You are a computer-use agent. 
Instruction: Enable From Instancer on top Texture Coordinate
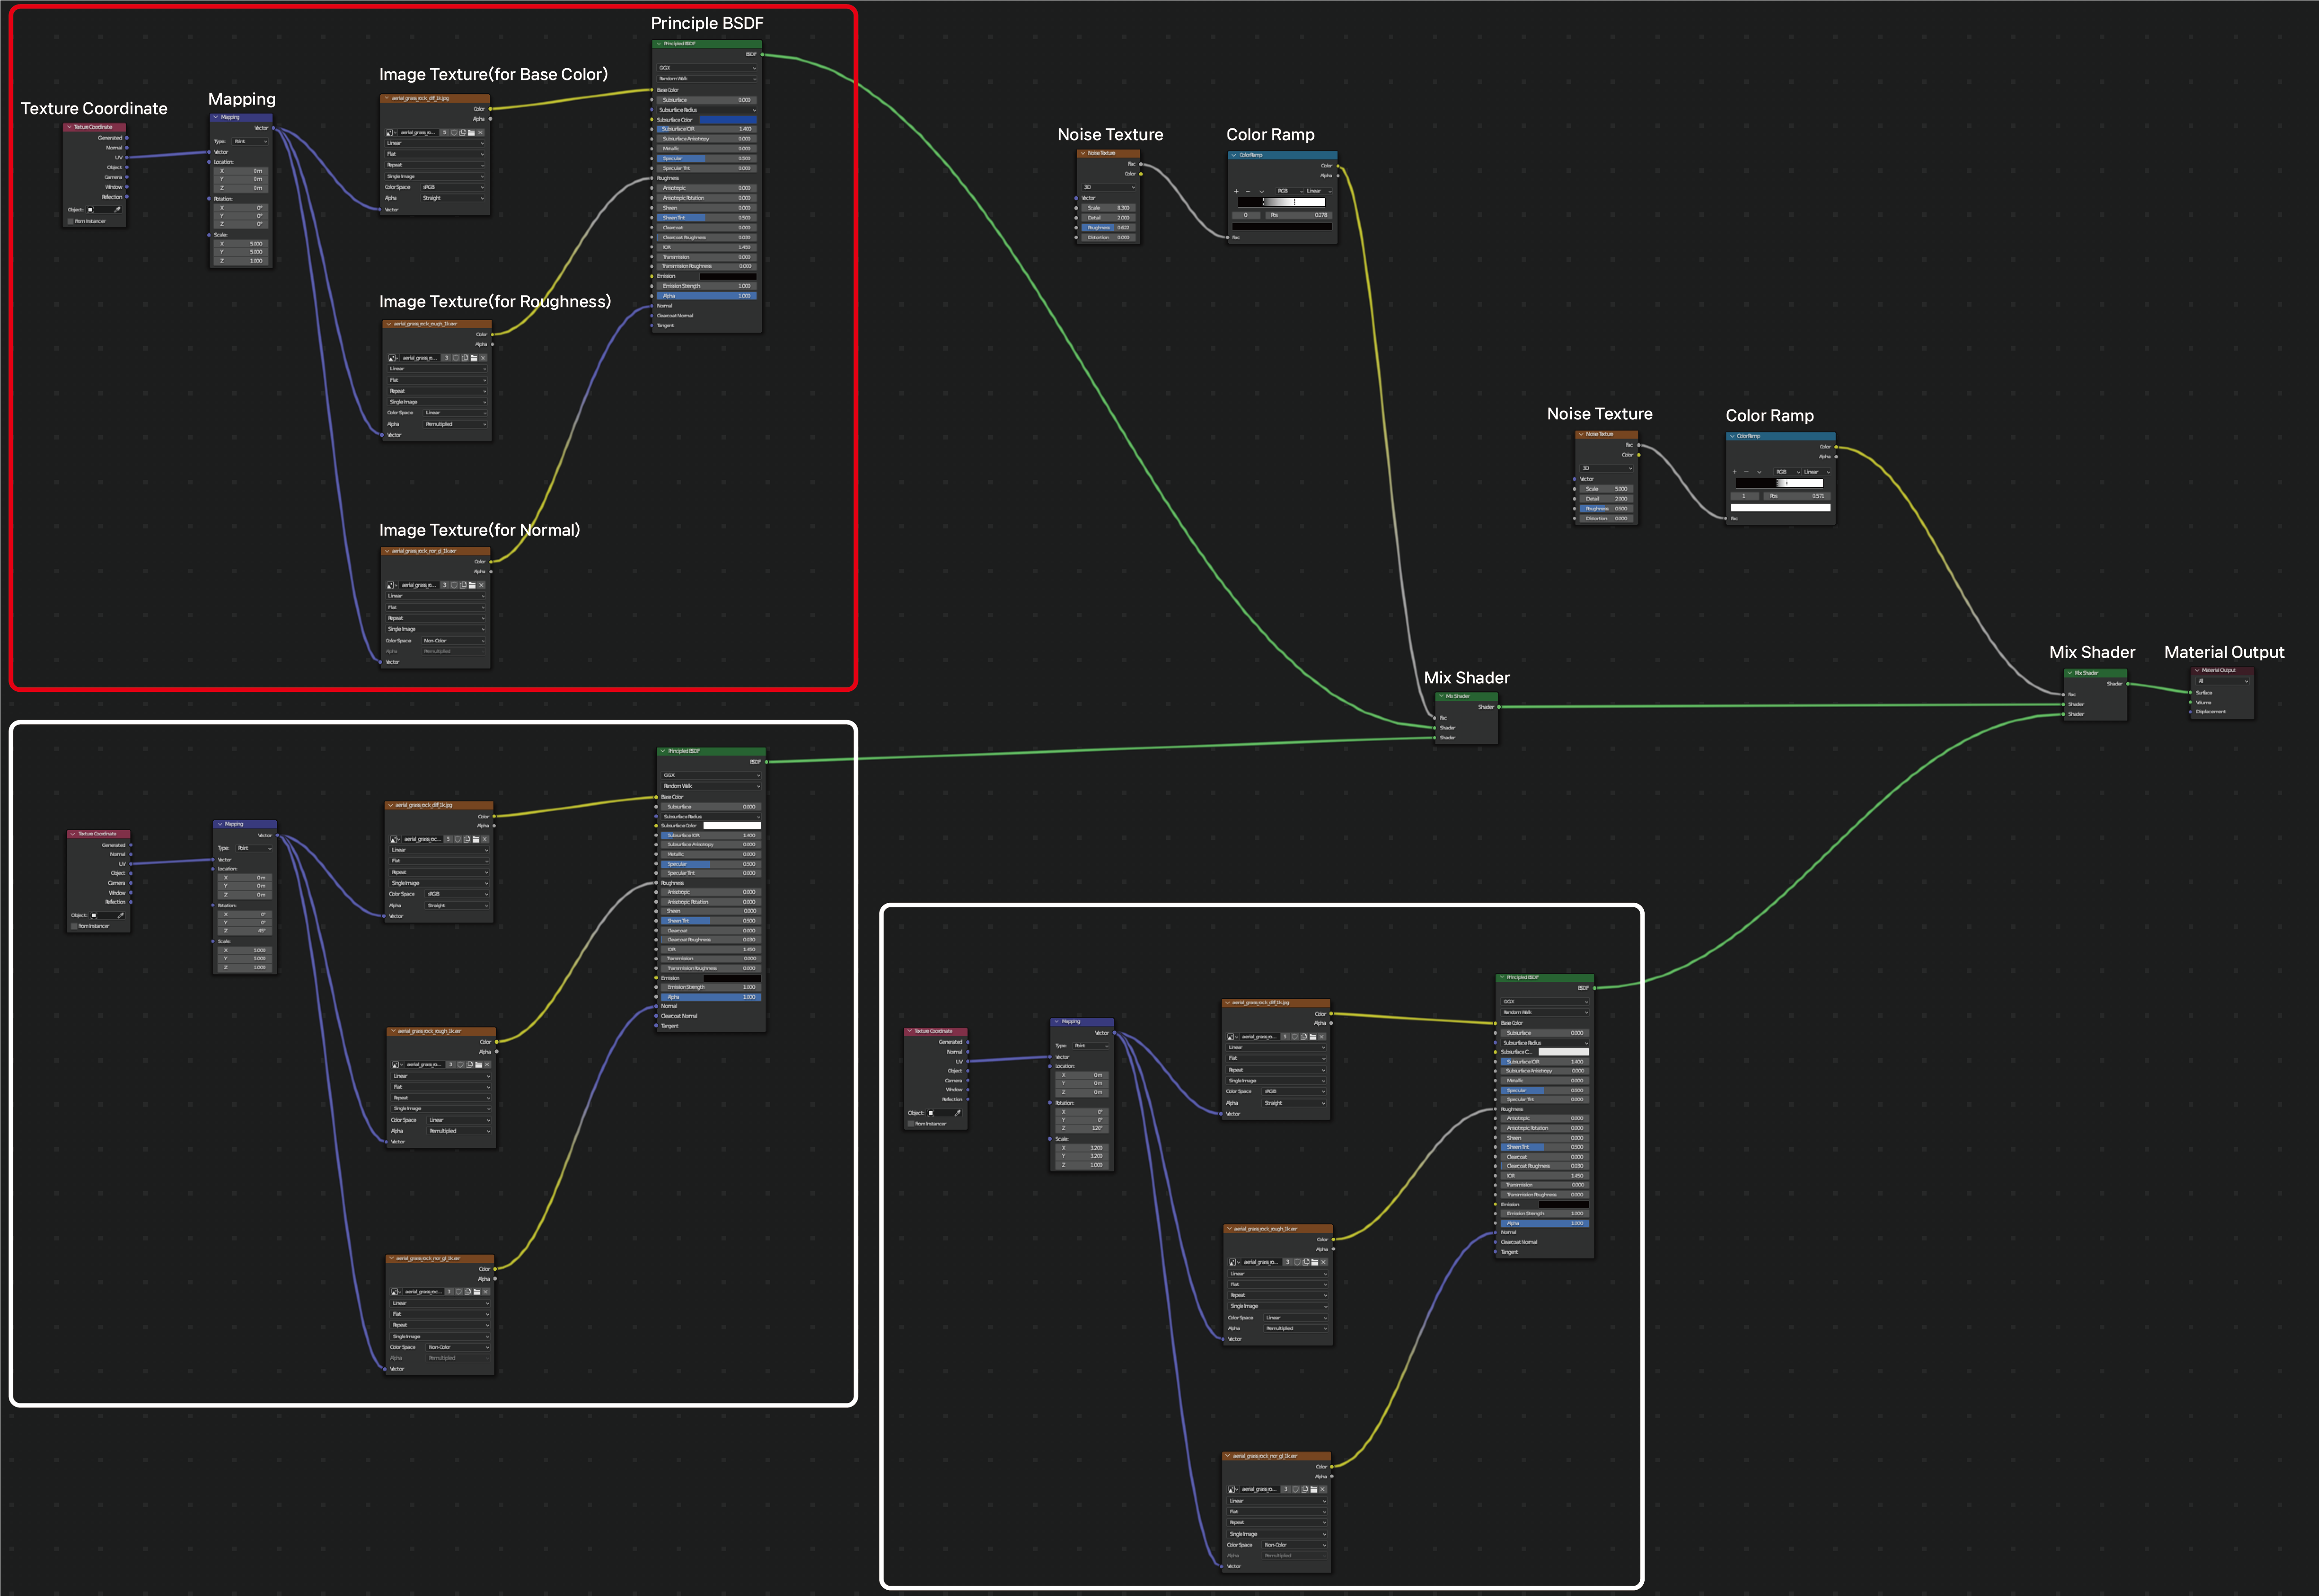click(x=70, y=221)
